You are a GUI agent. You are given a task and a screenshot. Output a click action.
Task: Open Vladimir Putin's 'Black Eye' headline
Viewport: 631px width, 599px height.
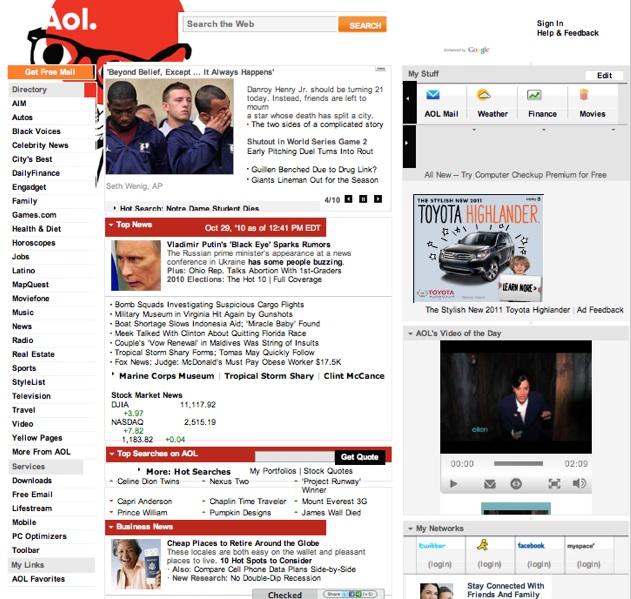pos(248,244)
